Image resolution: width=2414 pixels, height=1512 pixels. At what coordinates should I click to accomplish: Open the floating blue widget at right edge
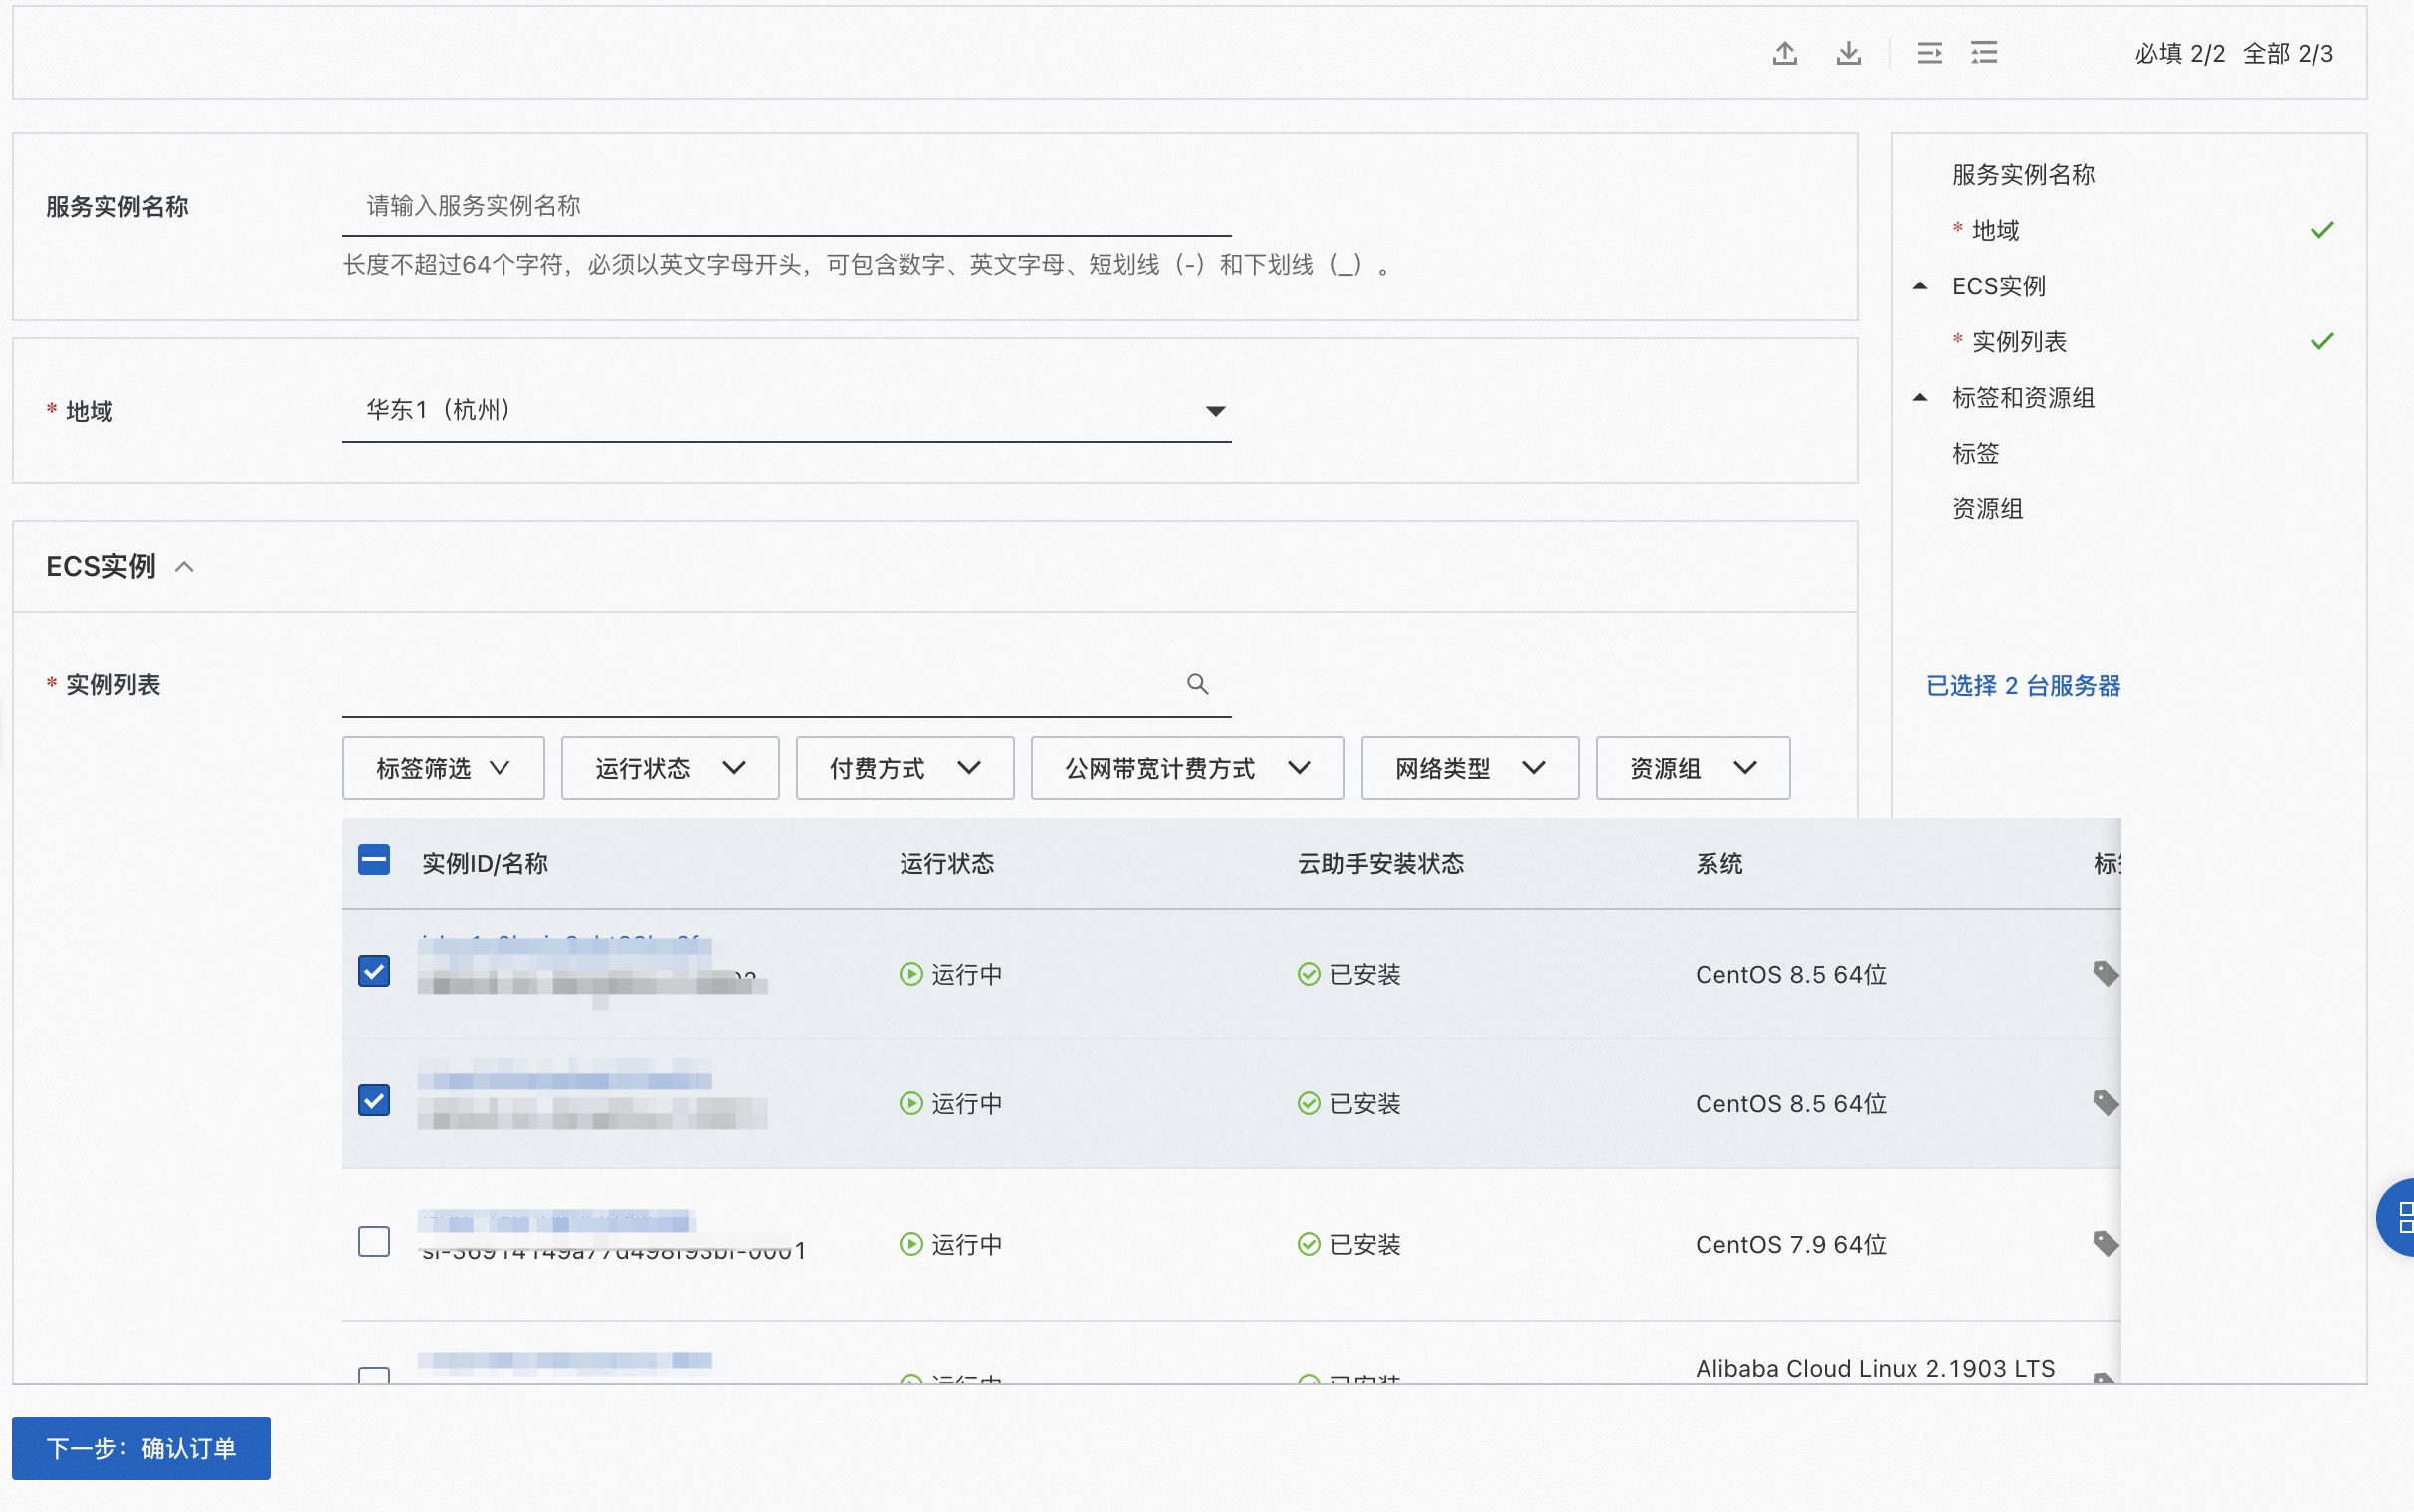[x=2398, y=1217]
